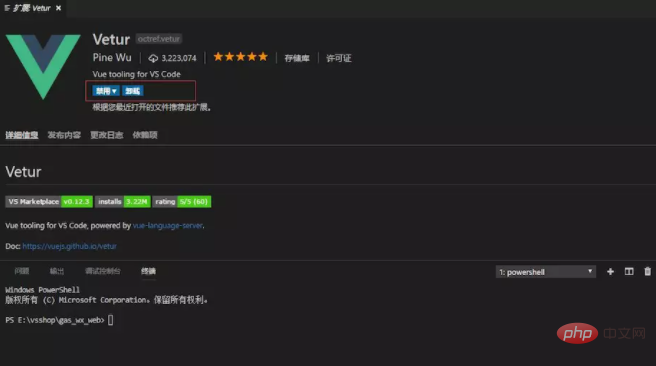
Task: Click the VS Marketplace v0.12.3 badge
Action: coord(49,202)
